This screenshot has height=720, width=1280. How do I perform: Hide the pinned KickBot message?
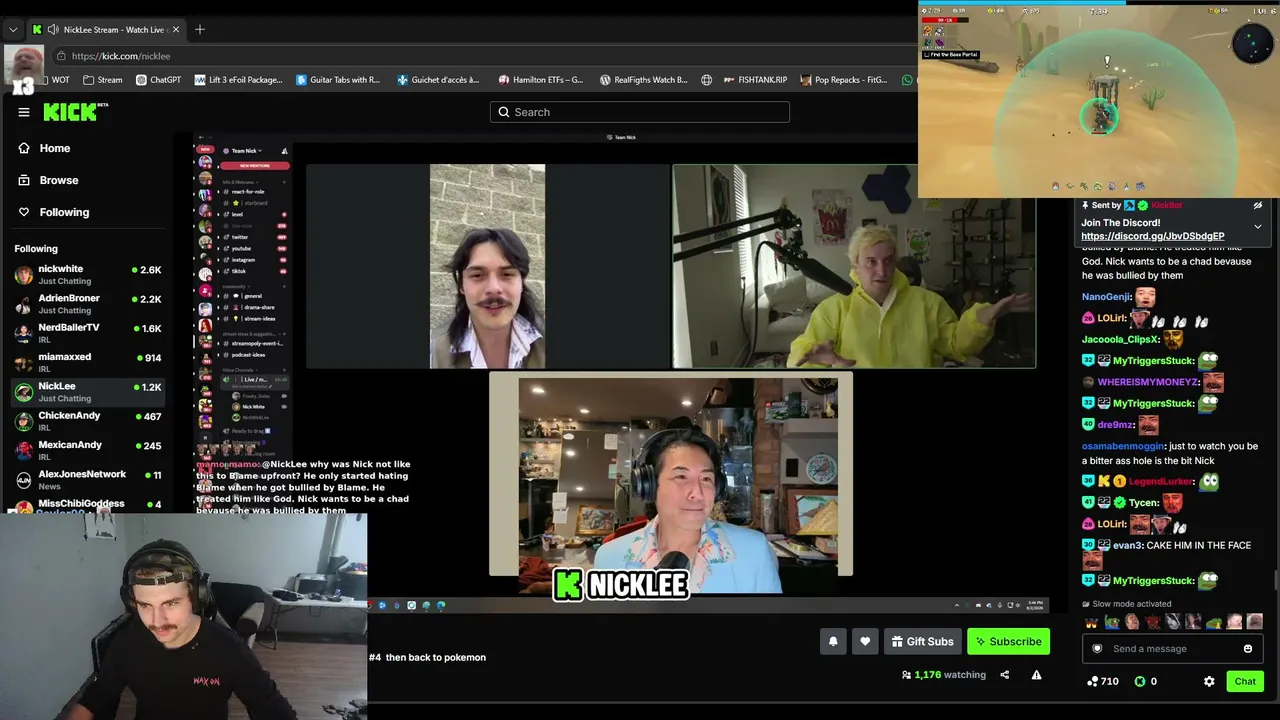point(1258,205)
